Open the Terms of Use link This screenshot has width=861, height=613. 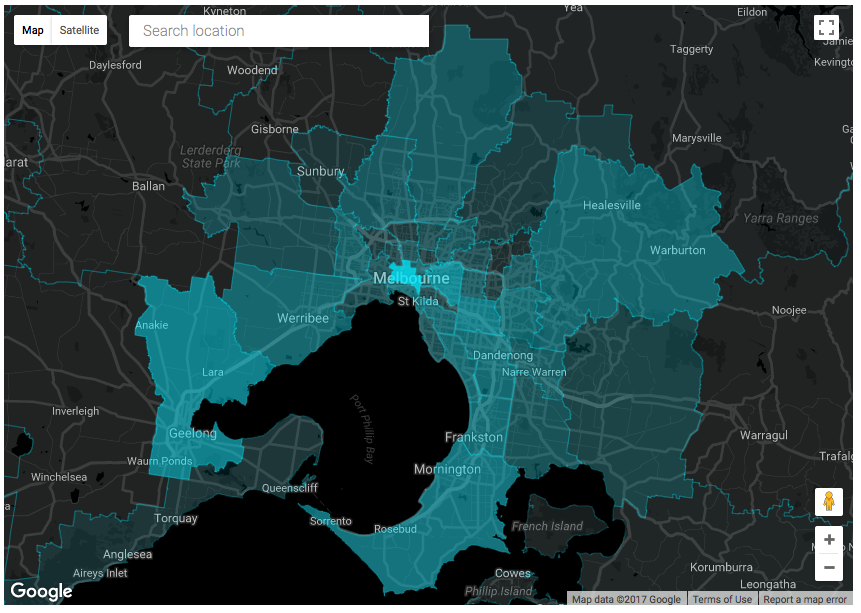click(x=722, y=599)
